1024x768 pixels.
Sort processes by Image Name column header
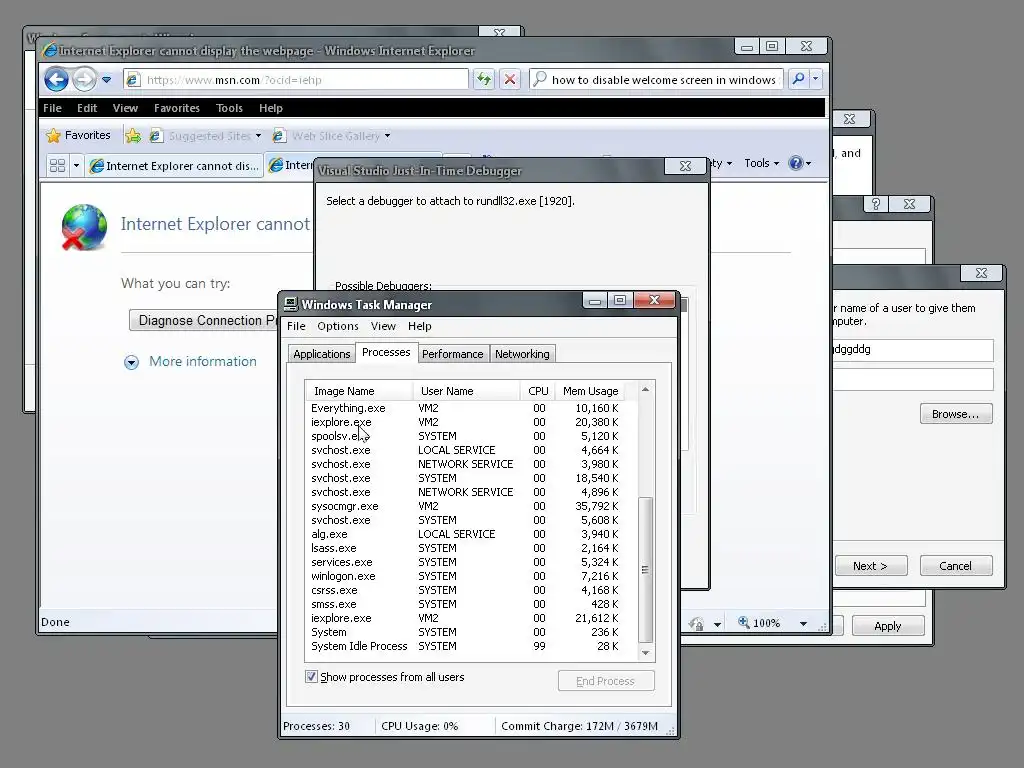pos(359,391)
